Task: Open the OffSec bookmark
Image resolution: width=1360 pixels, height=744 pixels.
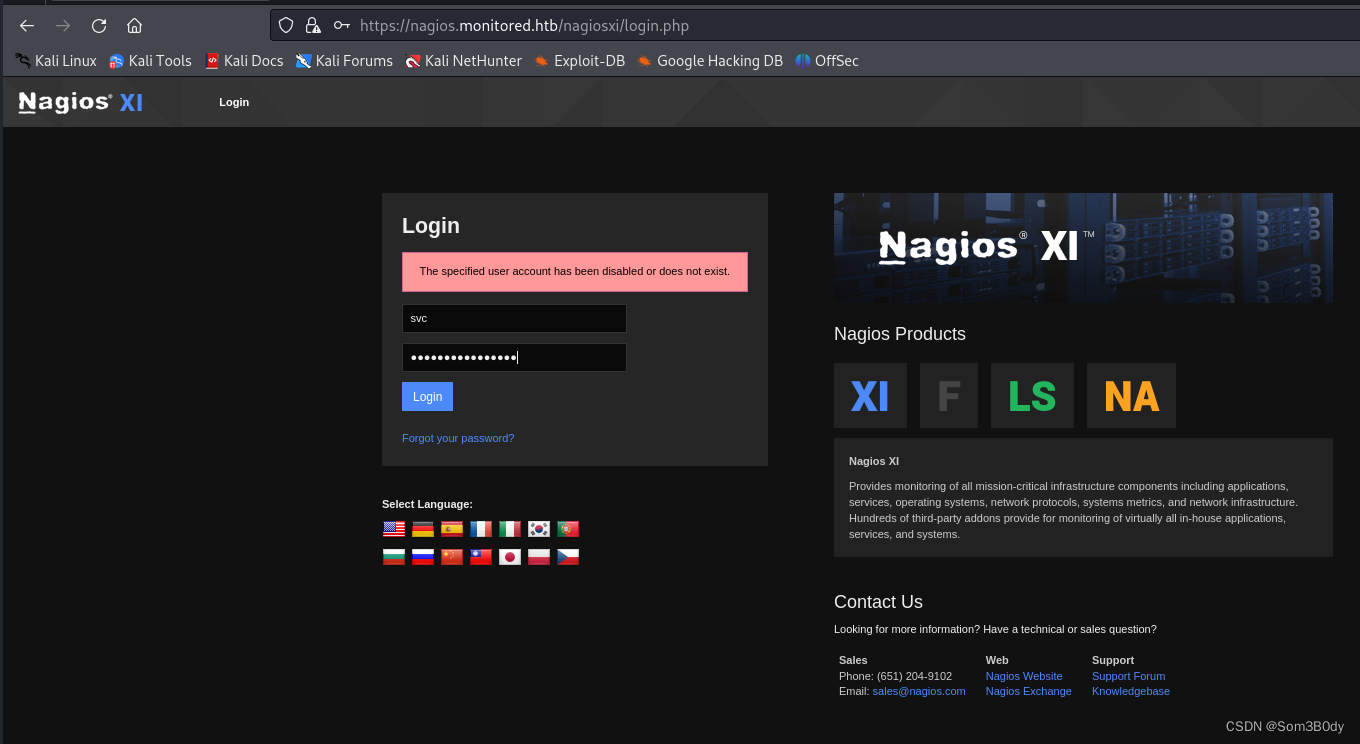Action: coord(827,61)
